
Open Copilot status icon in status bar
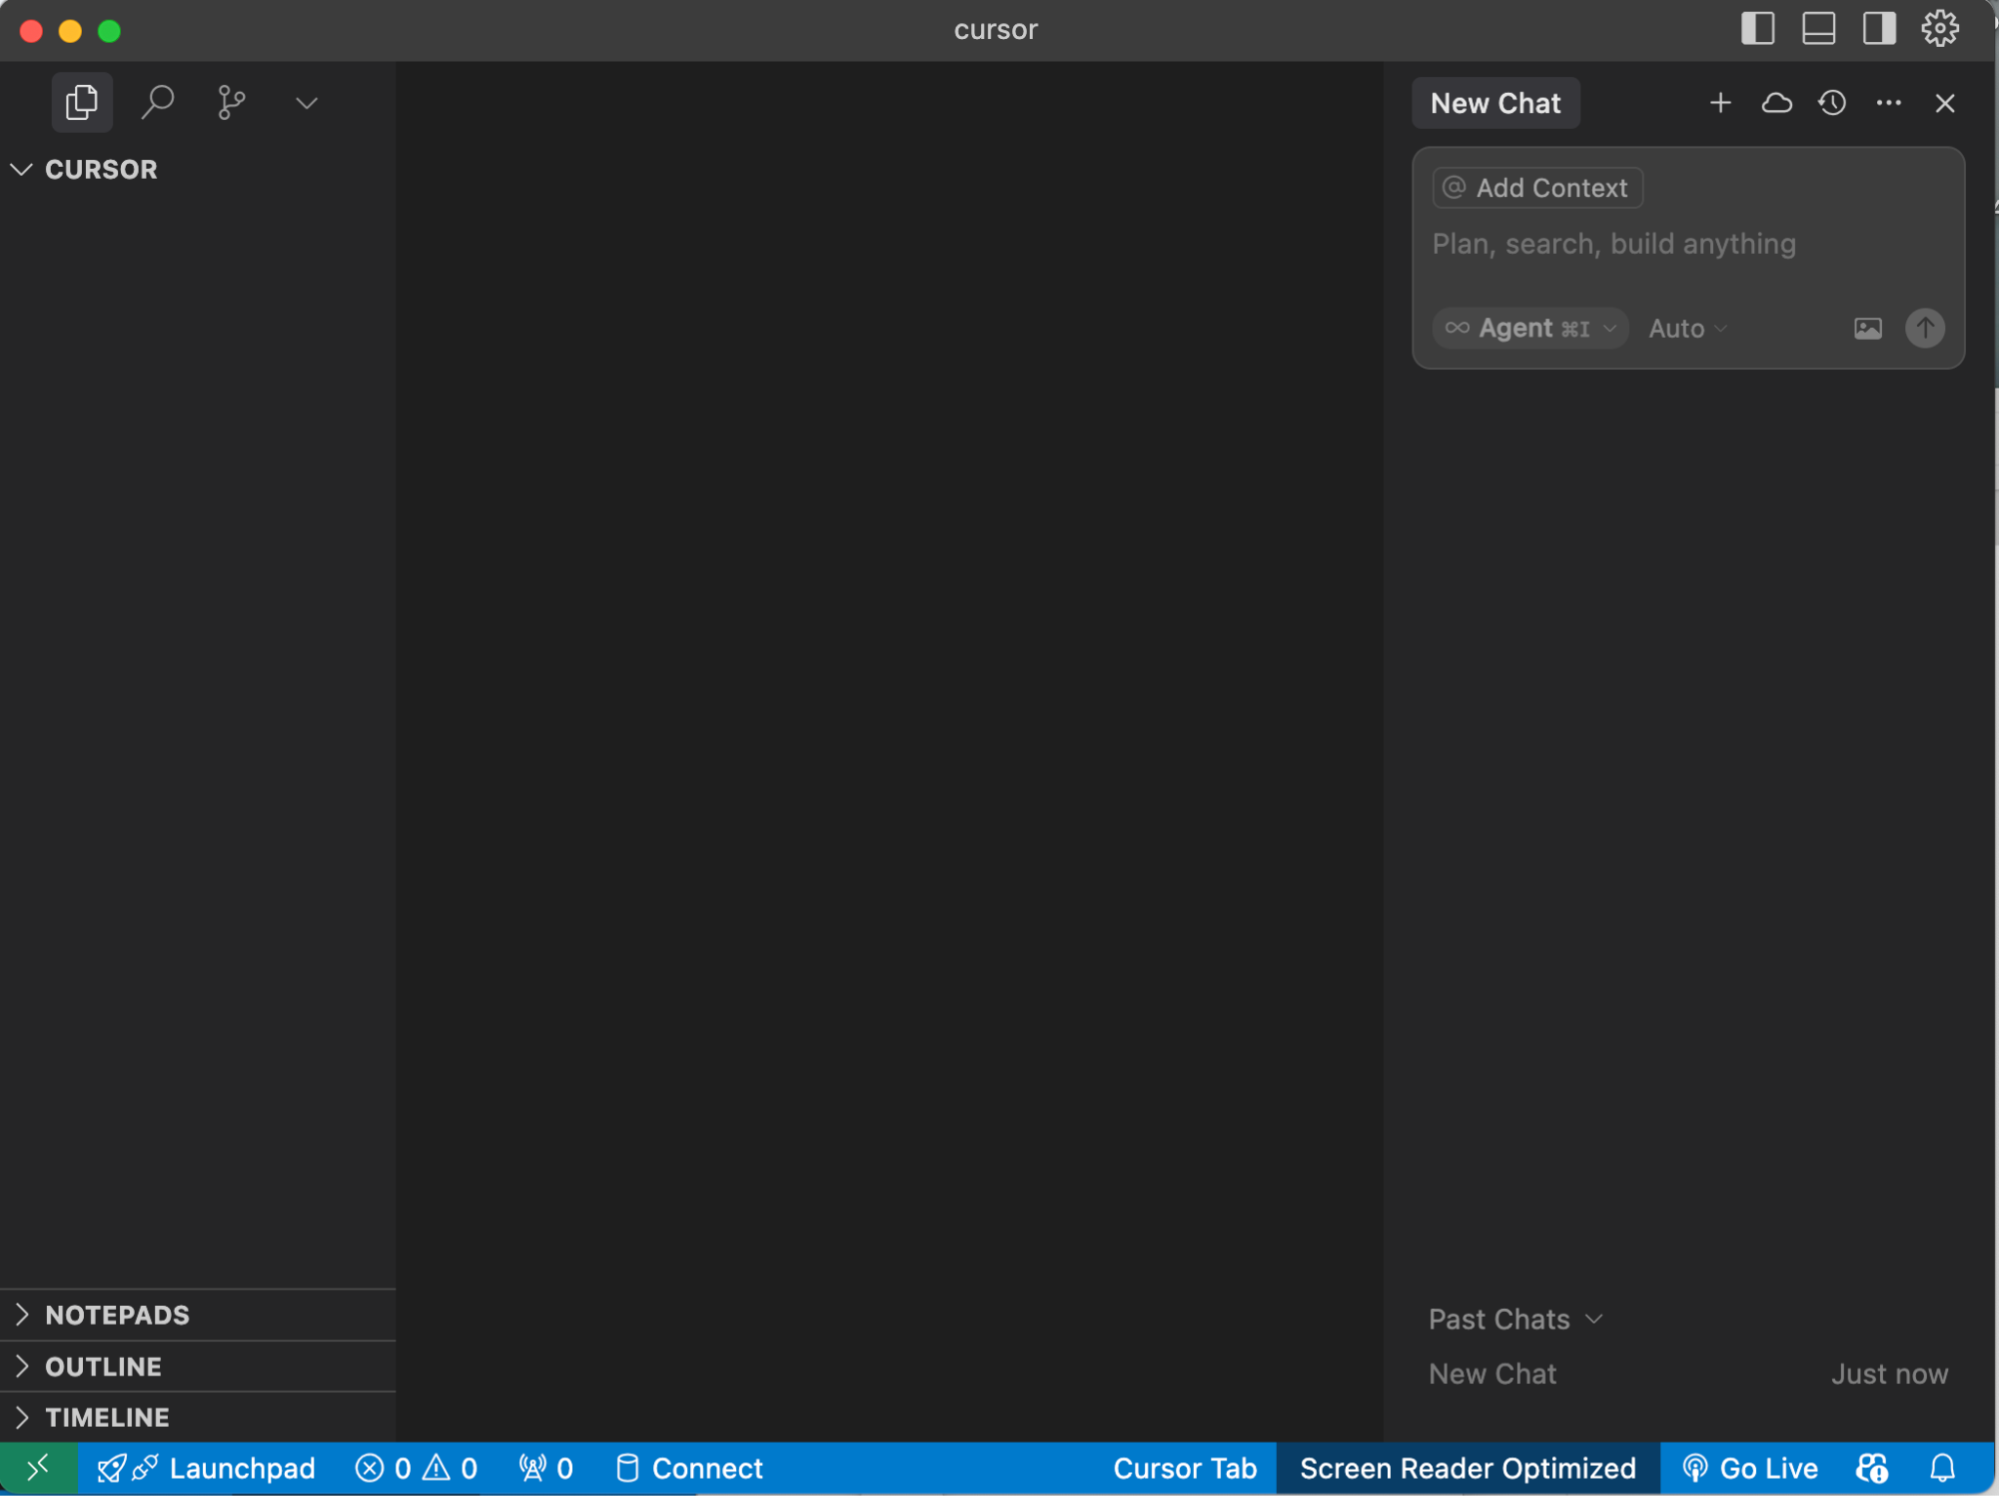point(1871,1468)
